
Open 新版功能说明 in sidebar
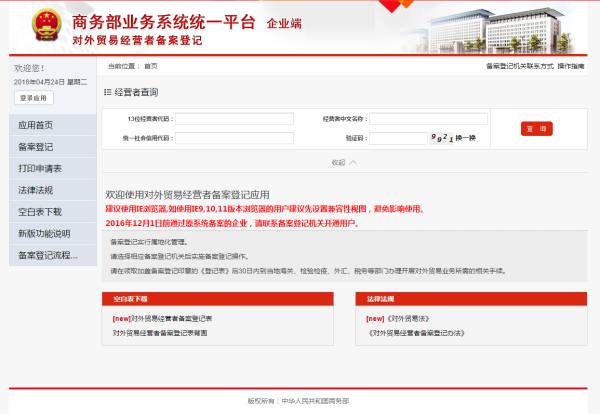(x=53, y=233)
